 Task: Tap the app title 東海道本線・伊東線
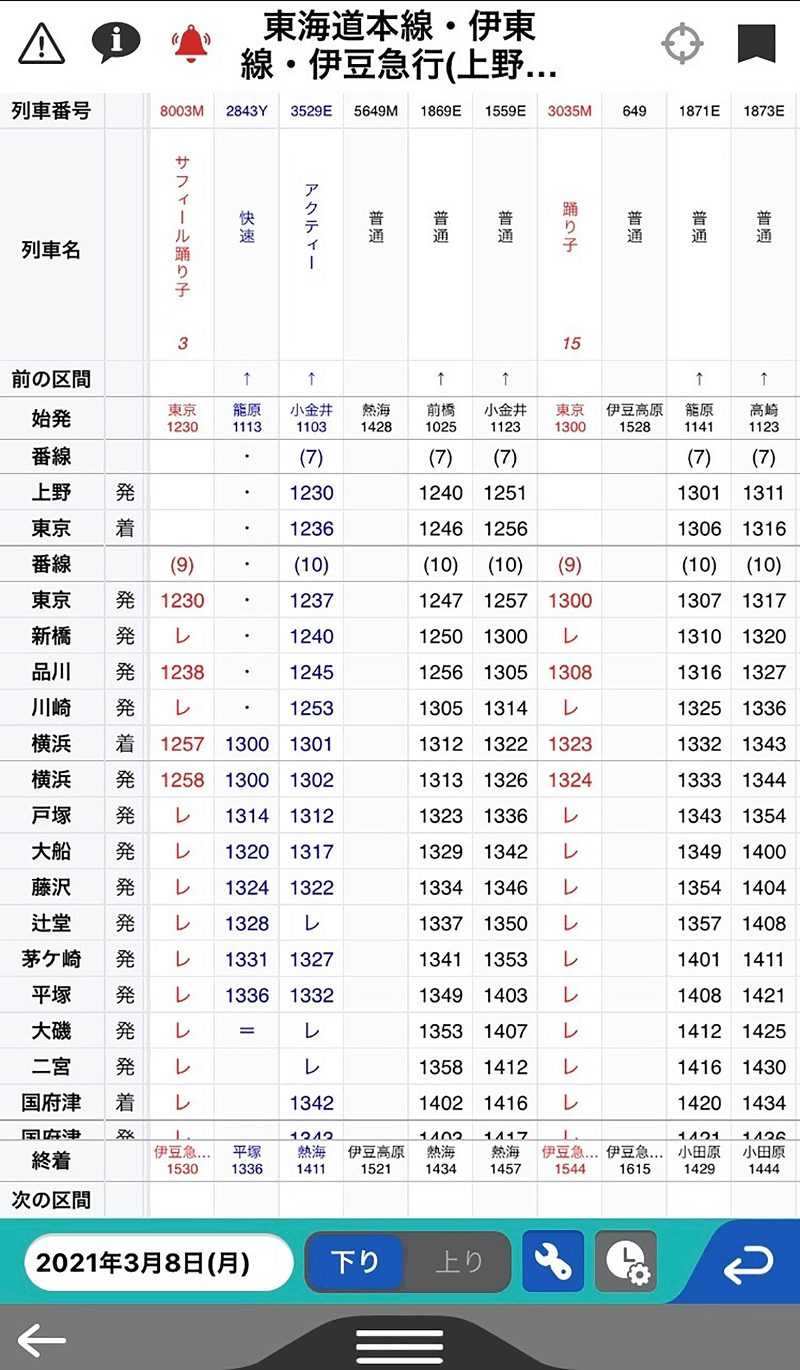click(399, 44)
